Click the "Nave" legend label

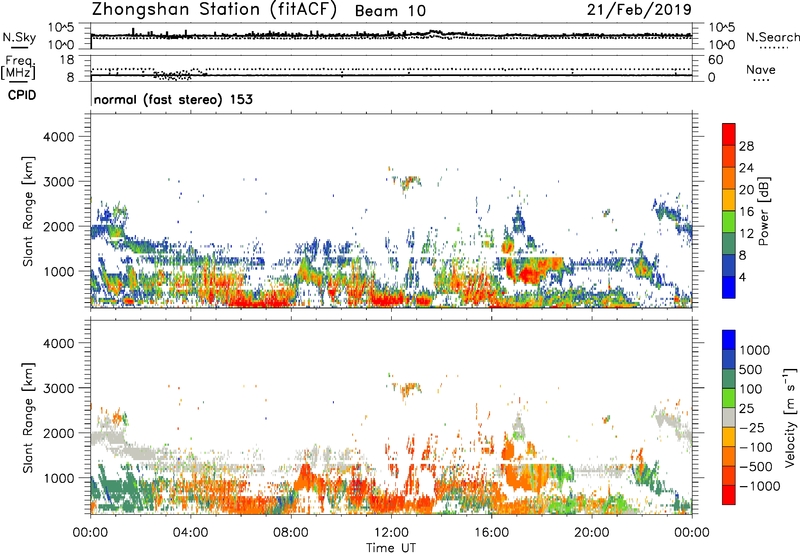(x=761, y=69)
